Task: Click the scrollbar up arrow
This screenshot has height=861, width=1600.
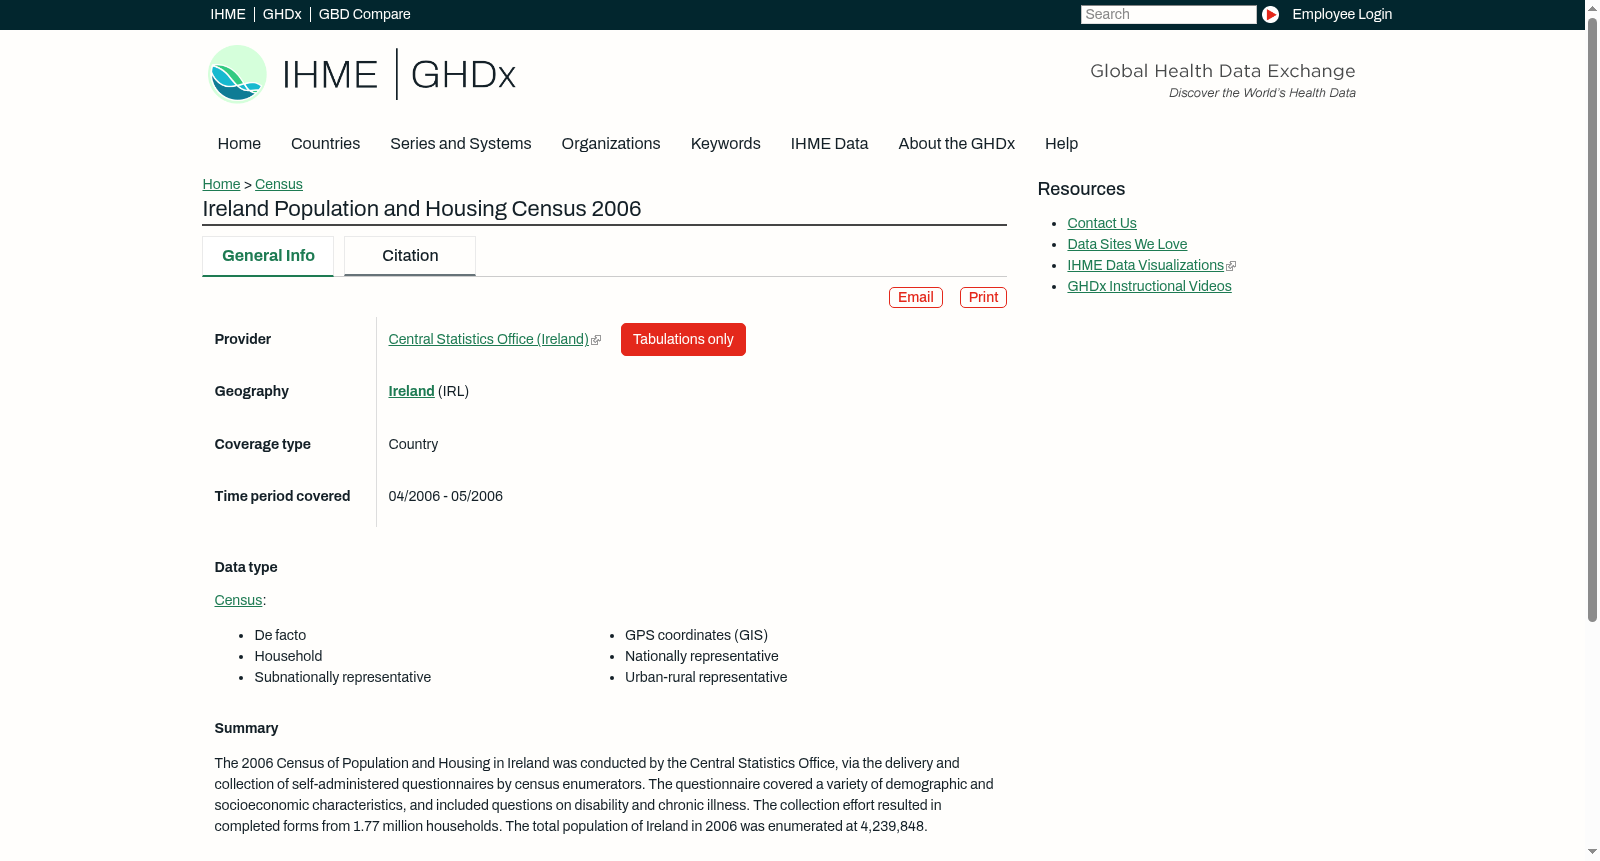Action: click(x=1592, y=7)
